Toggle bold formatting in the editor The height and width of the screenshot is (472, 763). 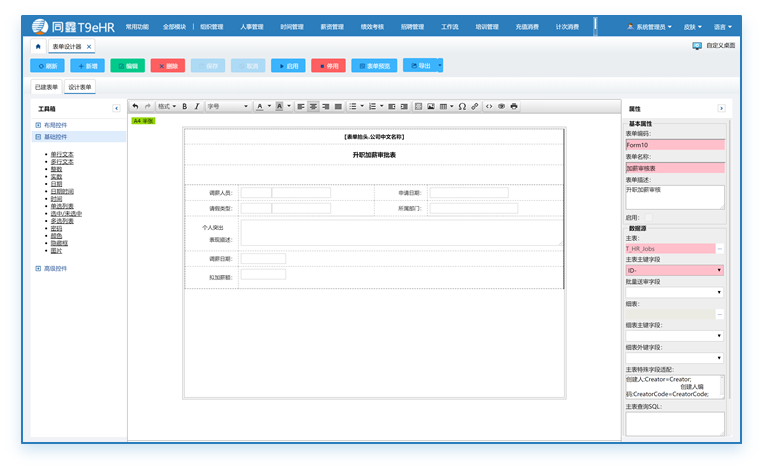(185, 106)
